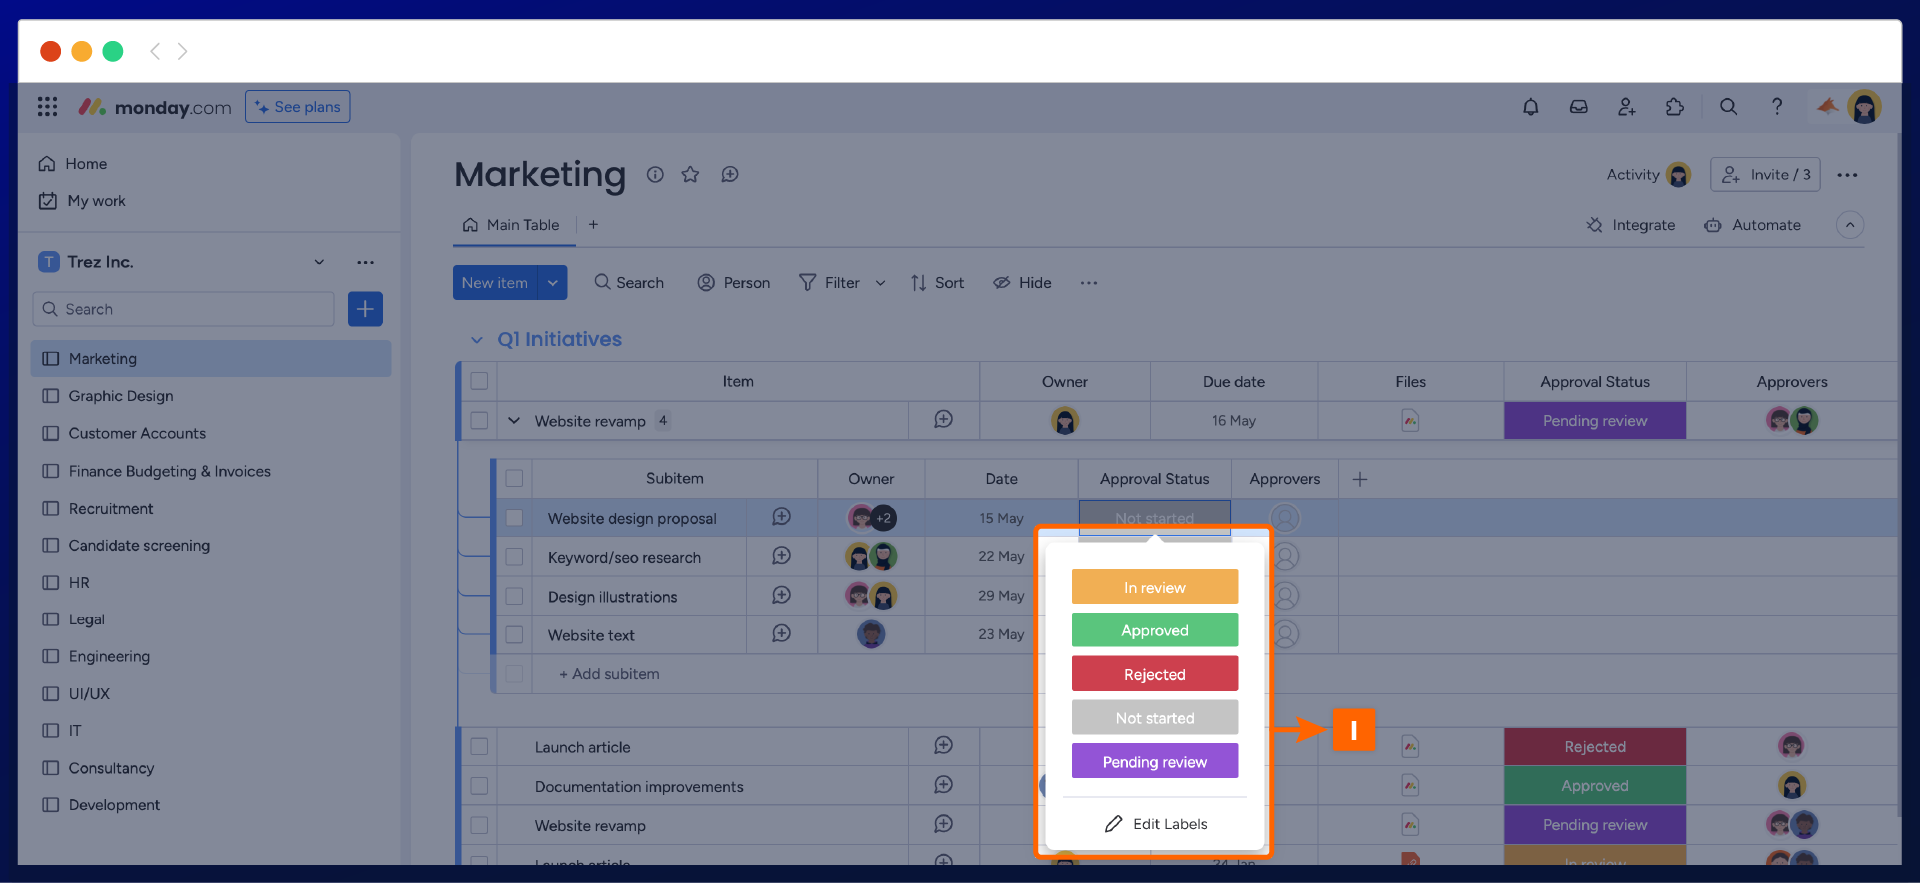The image size is (1920, 883).
Task: Click the Automate button
Action: pyautogui.click(x=1752, y=225)
